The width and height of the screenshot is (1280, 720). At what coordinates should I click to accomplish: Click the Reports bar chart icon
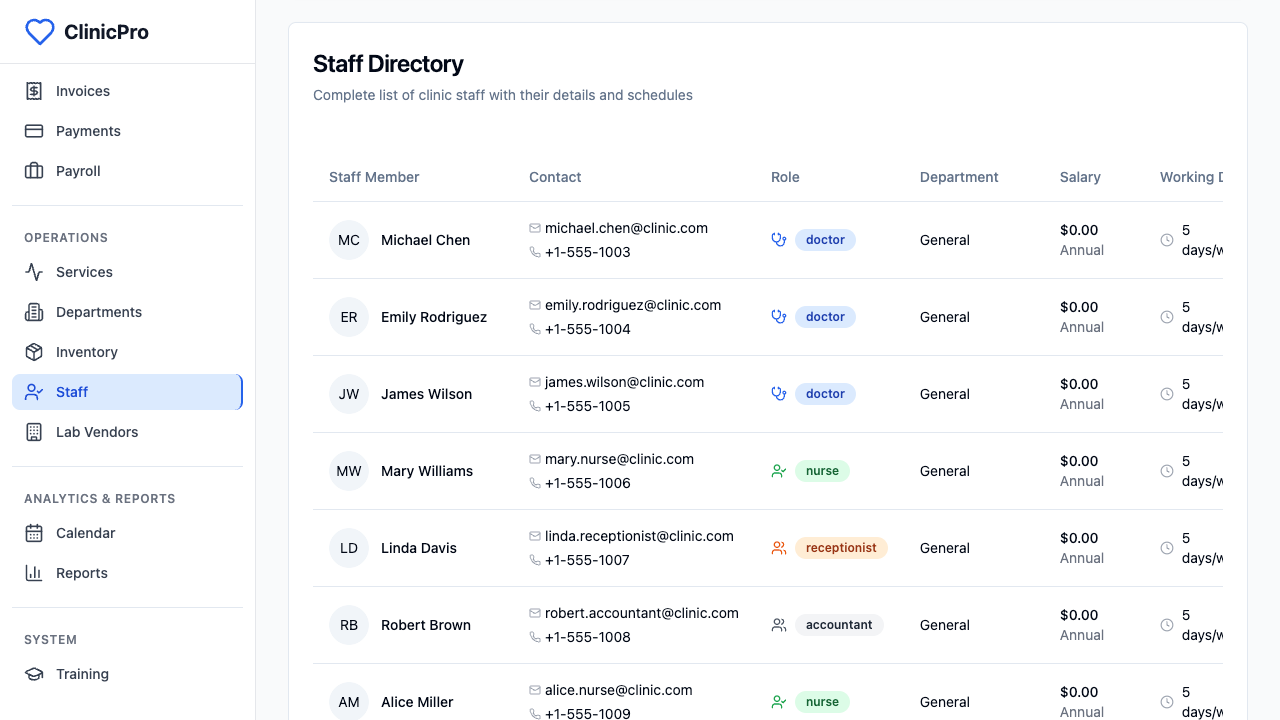tap(34, 573)
